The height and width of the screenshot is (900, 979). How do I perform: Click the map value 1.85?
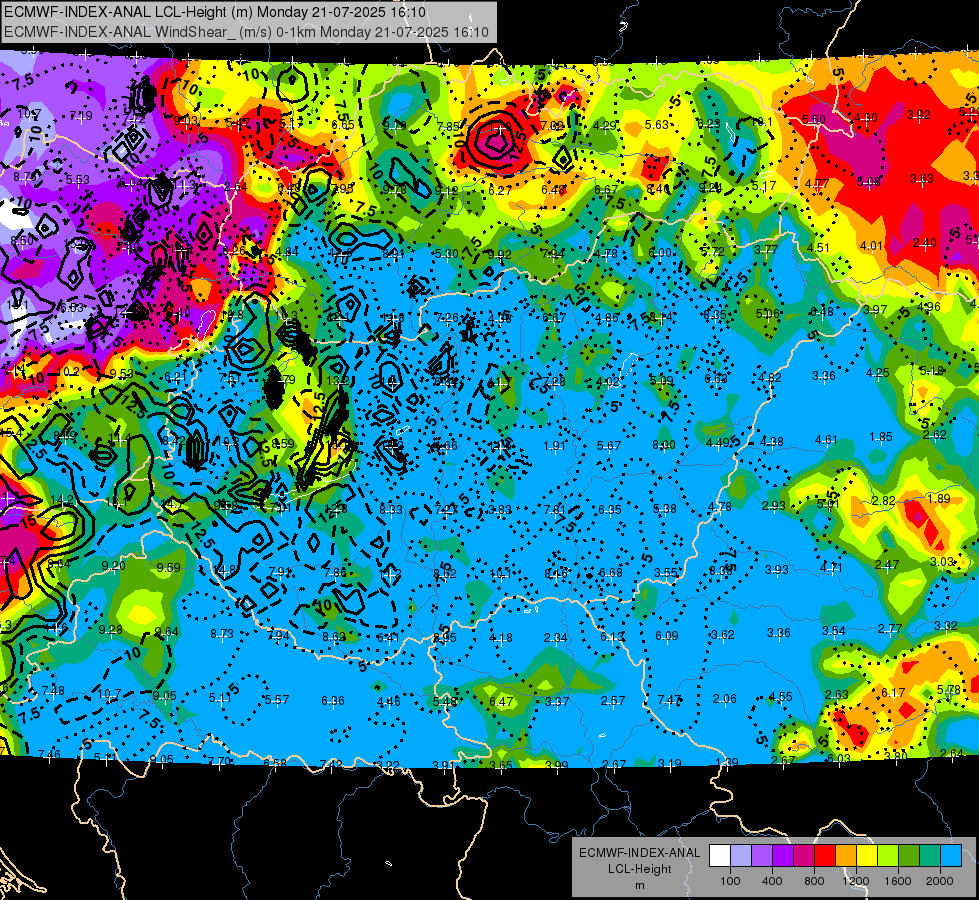click(x=880, y=437)
